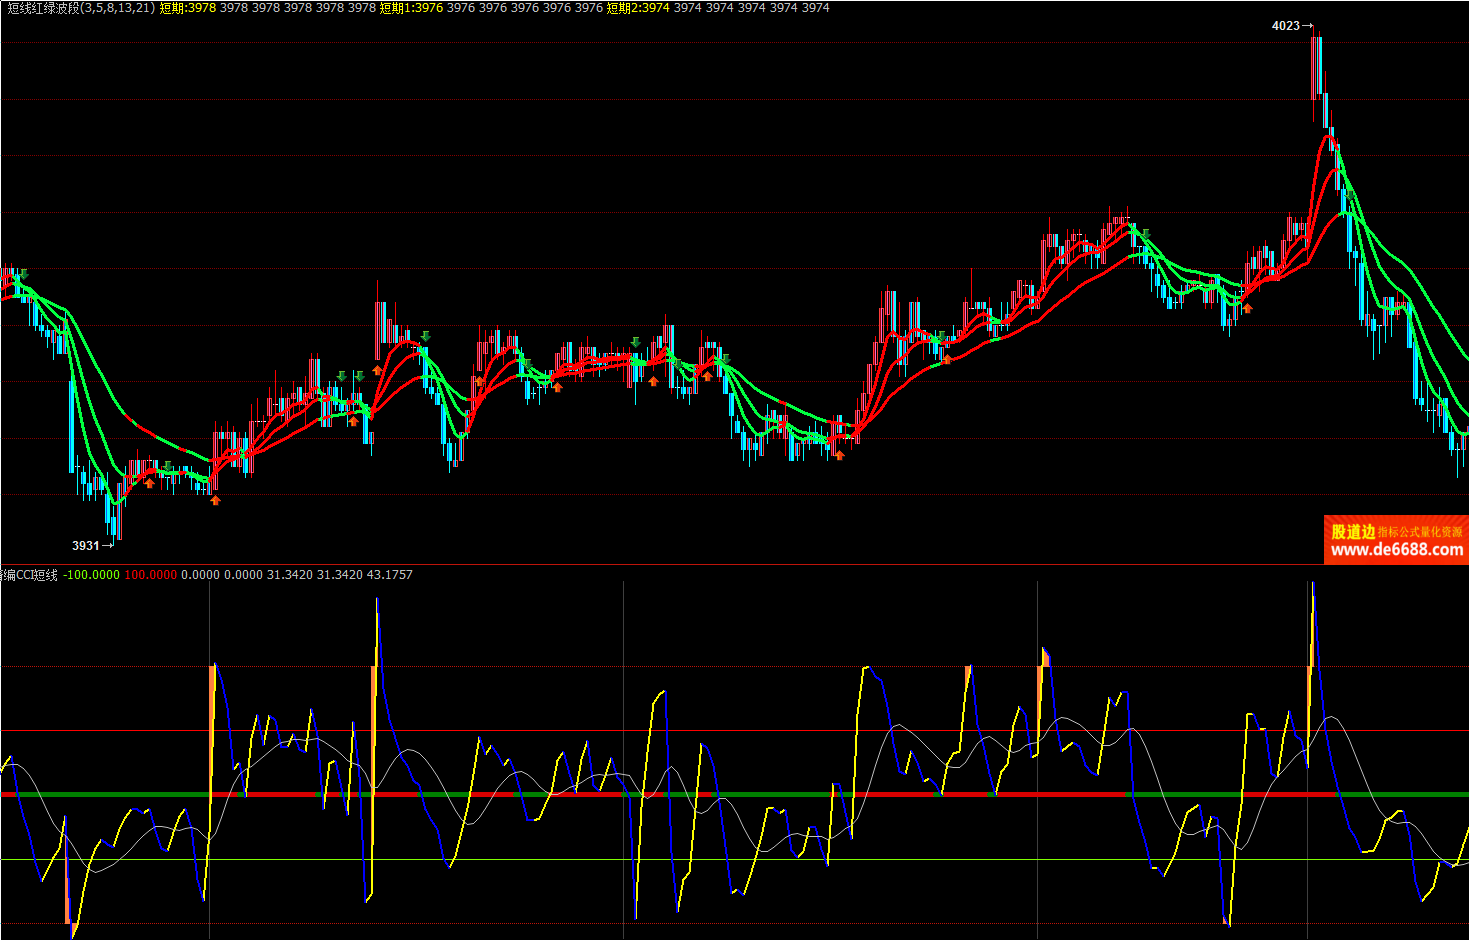Image resolution: width=1469 pixels, height=940 pixels.
Task: Select the yellow 短期:3978 value label
Action: point(188,8)
